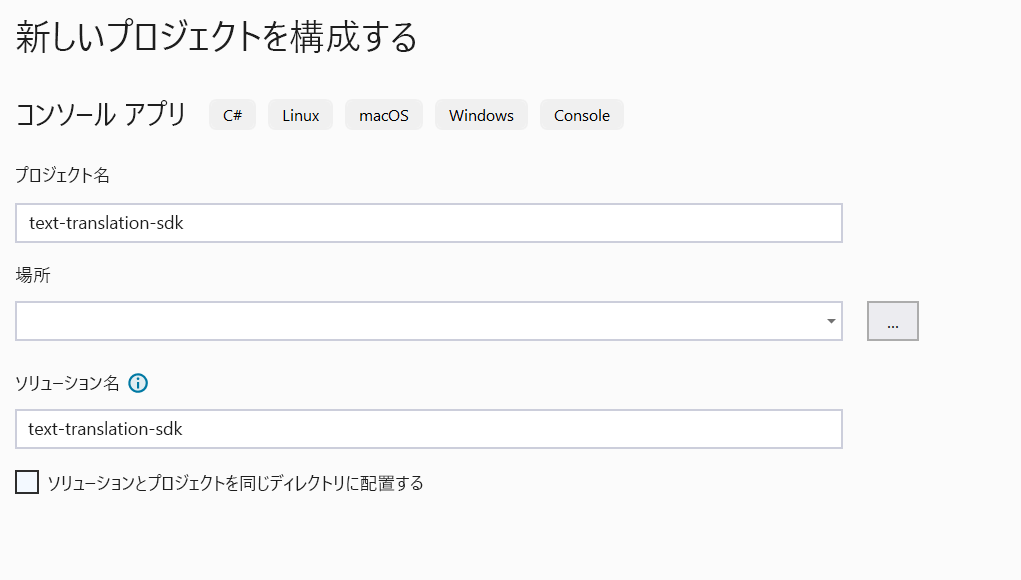Click the Windows tag
The image size is (1021, 580).
pos(481,115)
